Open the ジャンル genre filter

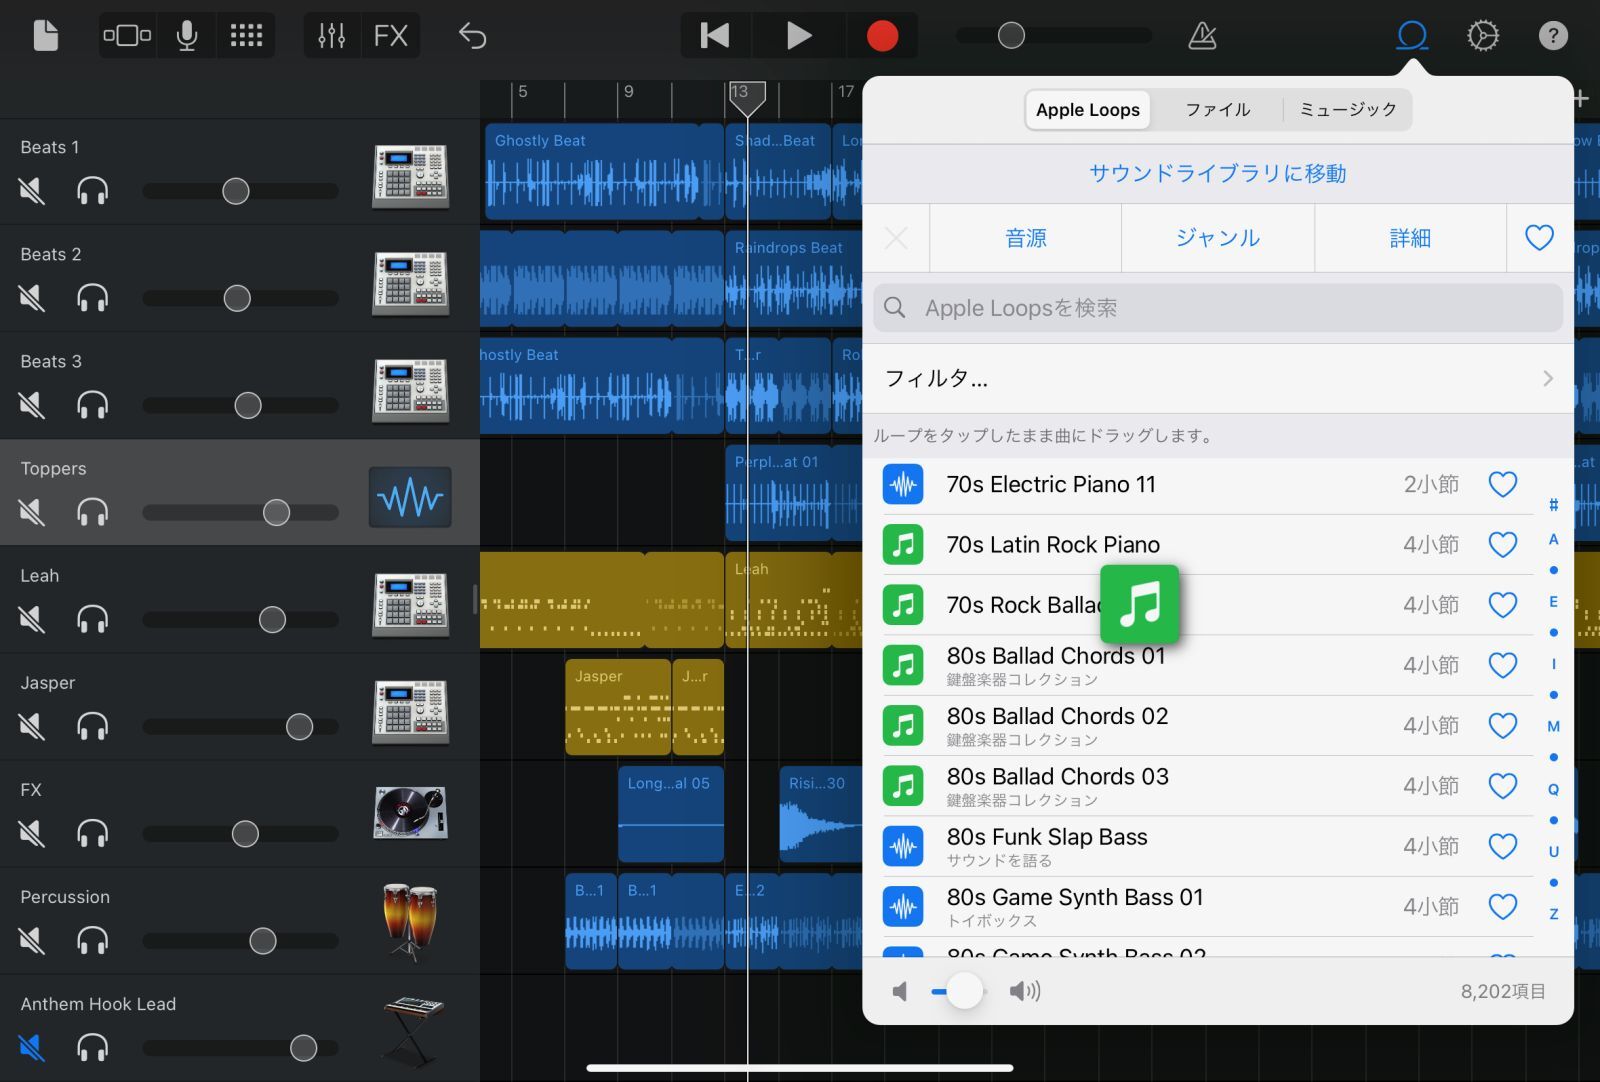pyautogui.click(x=1217, y=238)
